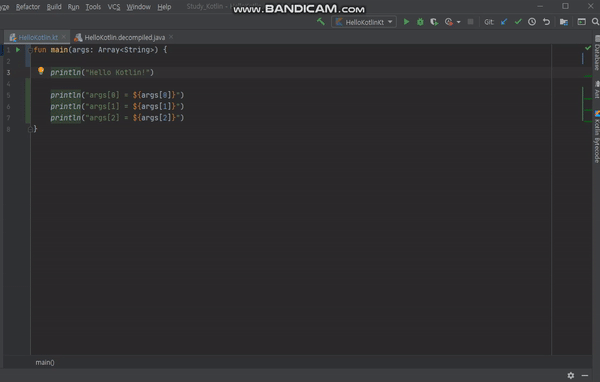Open the HelloKotlinKt run configuration dropdown
The height and width of the screenshot is (382, 600).
tap(364, 22)
